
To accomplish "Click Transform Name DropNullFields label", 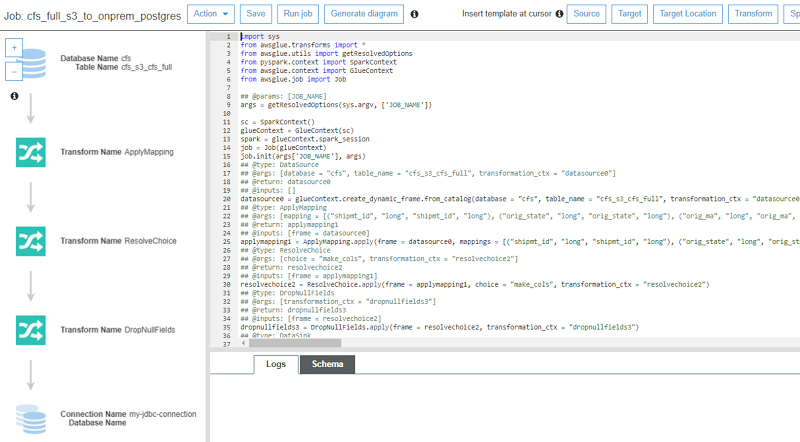I will [x=118, y=330].
